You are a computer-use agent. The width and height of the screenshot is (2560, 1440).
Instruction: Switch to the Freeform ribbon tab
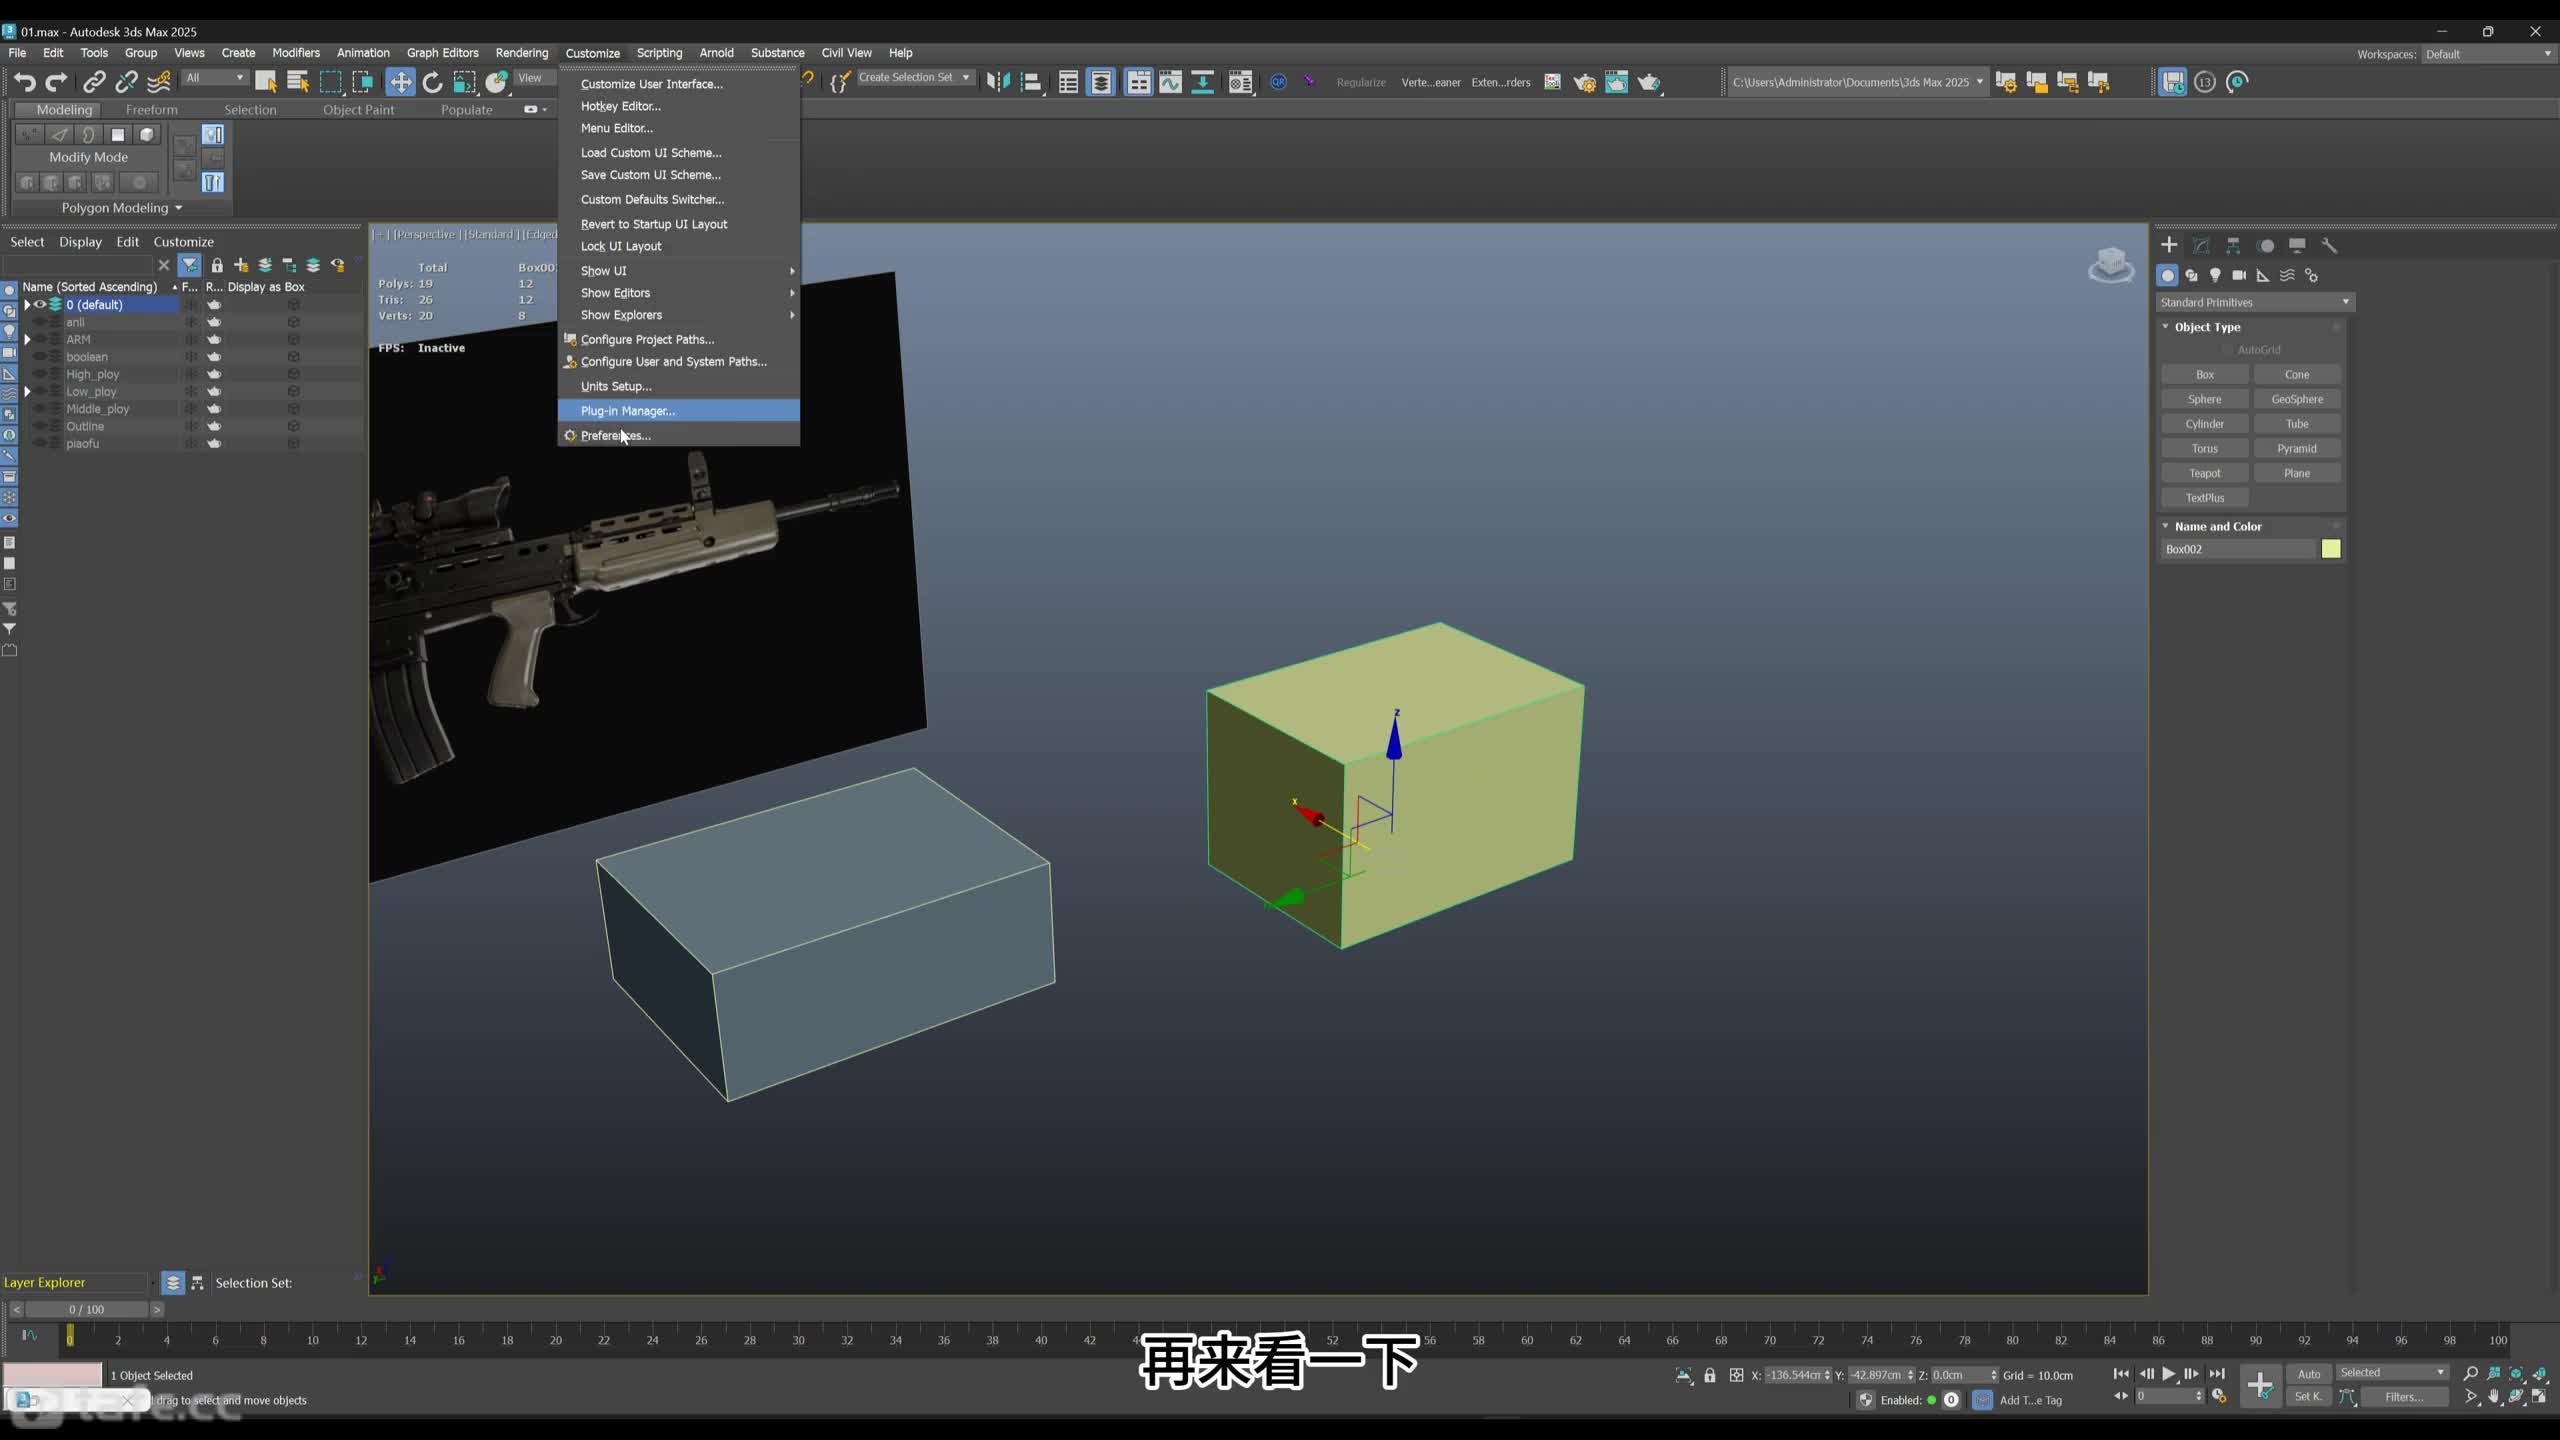[152, 110]
